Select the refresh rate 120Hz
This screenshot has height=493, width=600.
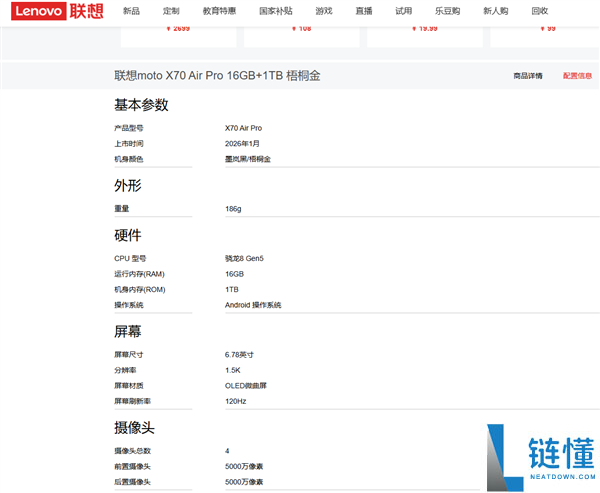(235, 401)
